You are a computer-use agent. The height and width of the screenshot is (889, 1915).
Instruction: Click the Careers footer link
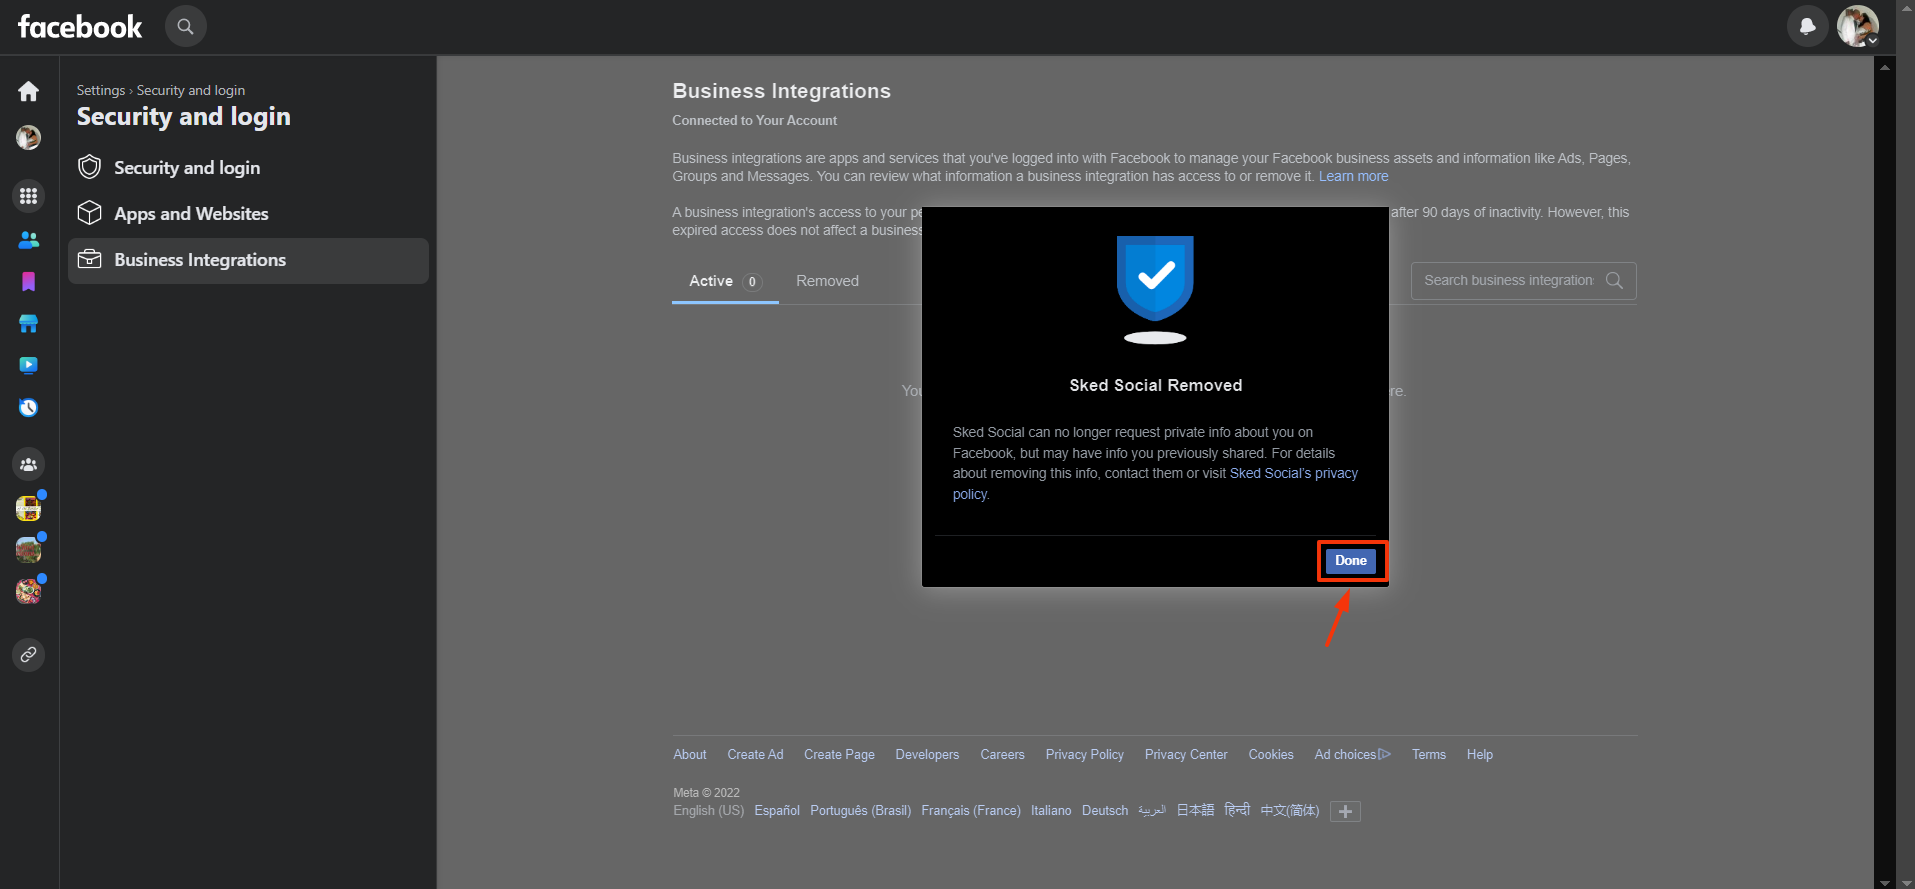1002,755
